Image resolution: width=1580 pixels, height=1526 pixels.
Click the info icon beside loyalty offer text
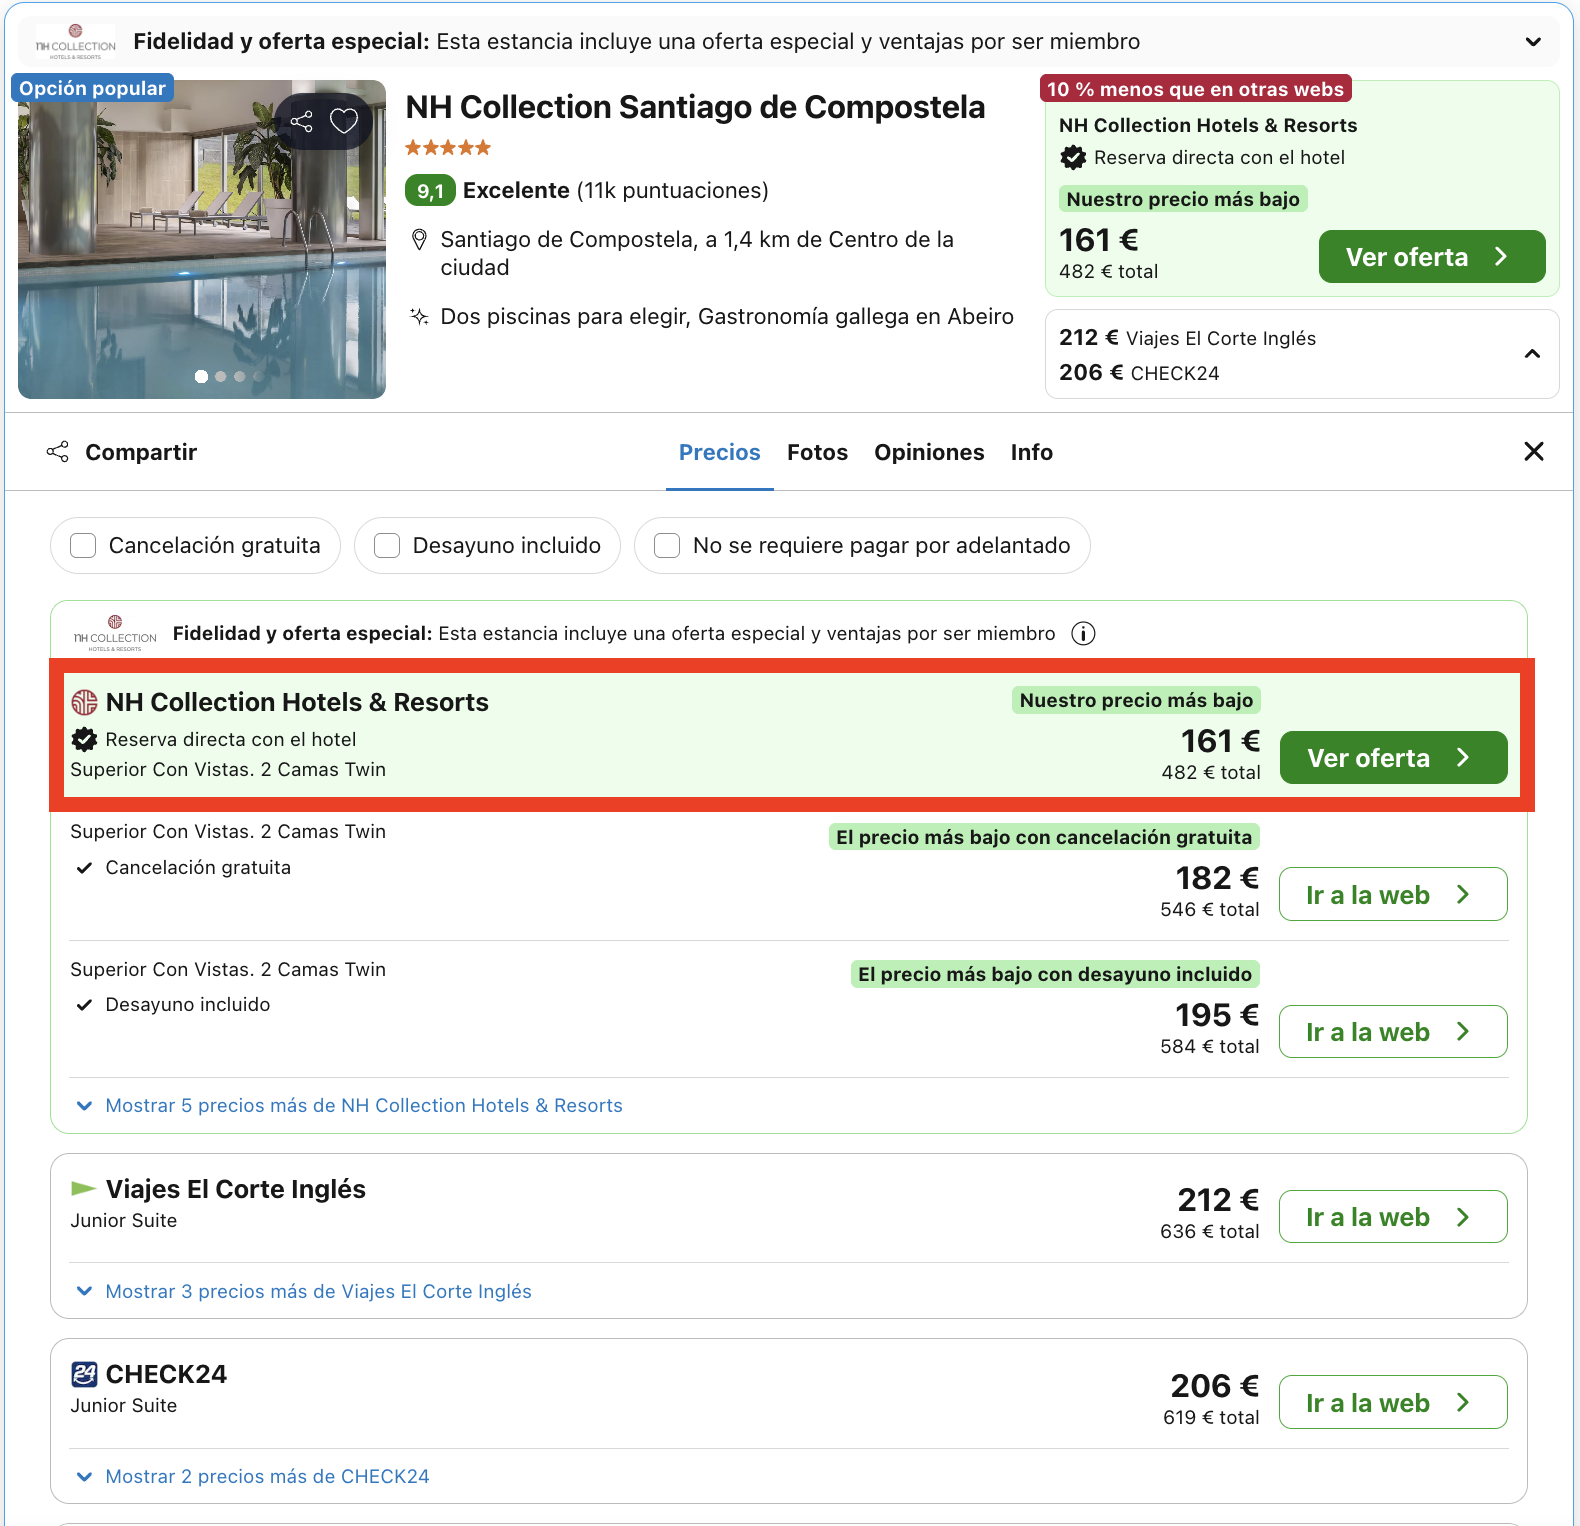tap(1083, 634)
